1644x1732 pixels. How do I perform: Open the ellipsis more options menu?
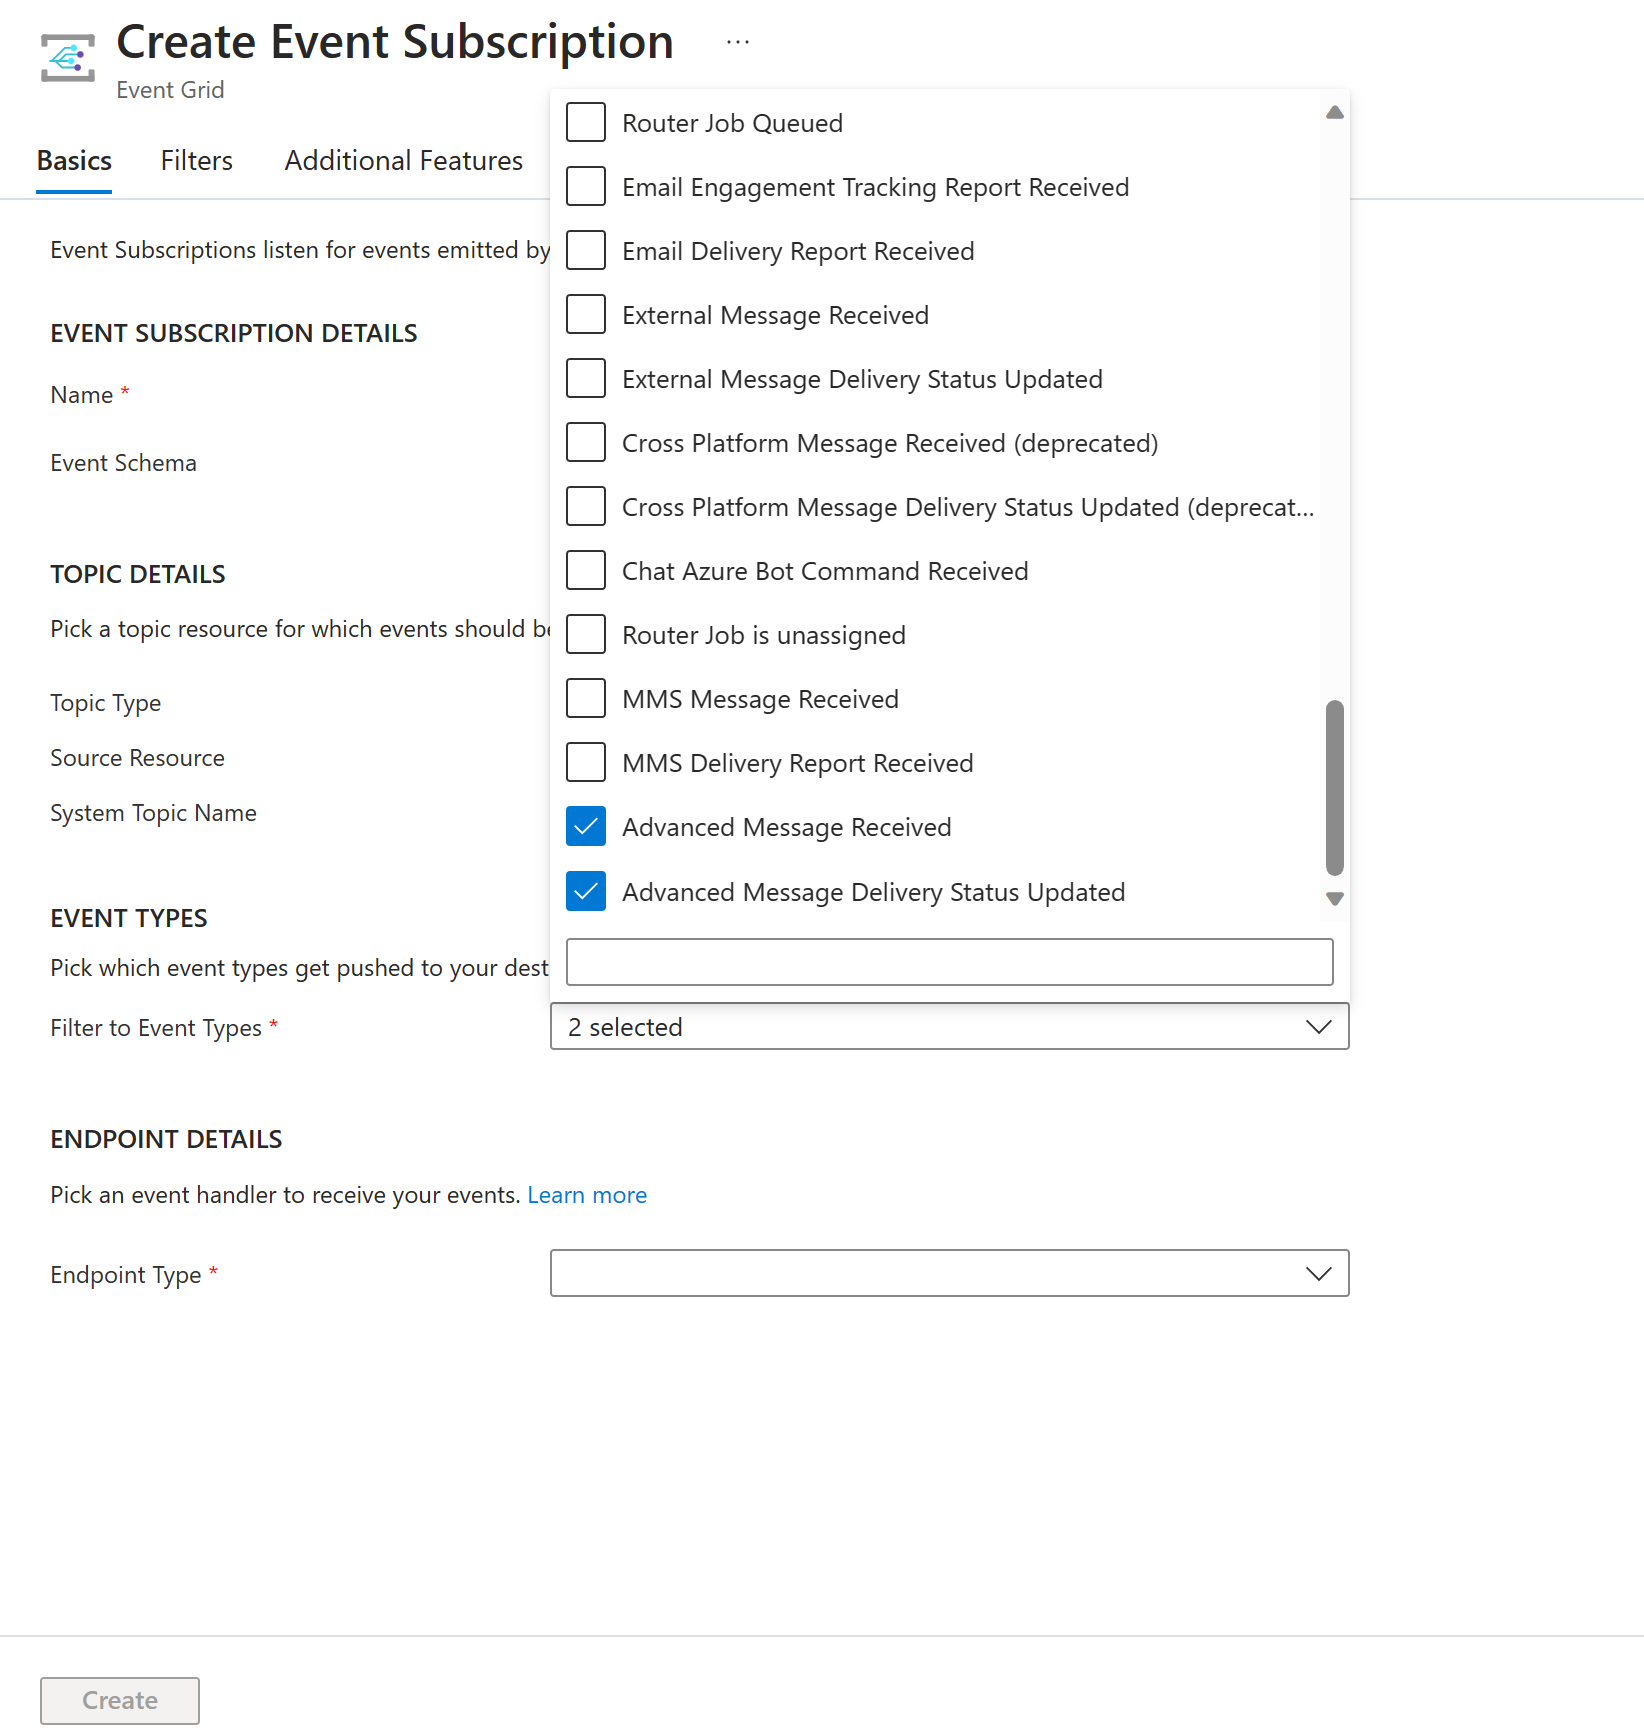click(738, 42)
